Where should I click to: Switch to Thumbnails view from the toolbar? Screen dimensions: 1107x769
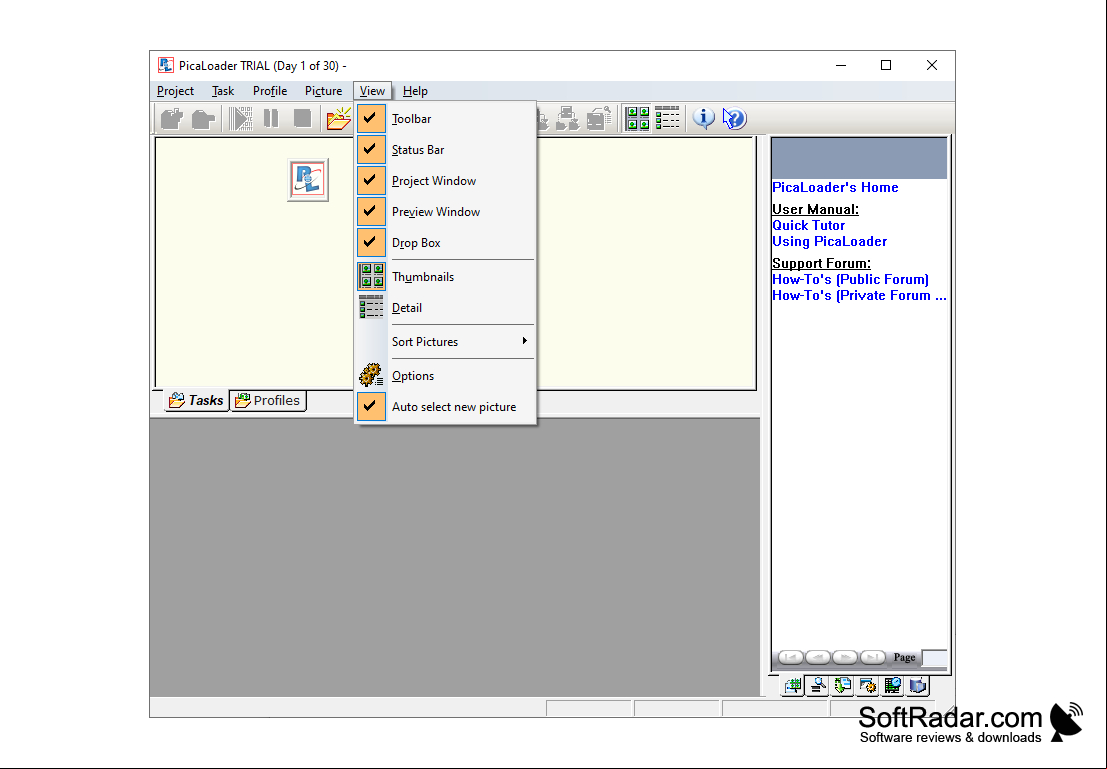pos(638,119)
